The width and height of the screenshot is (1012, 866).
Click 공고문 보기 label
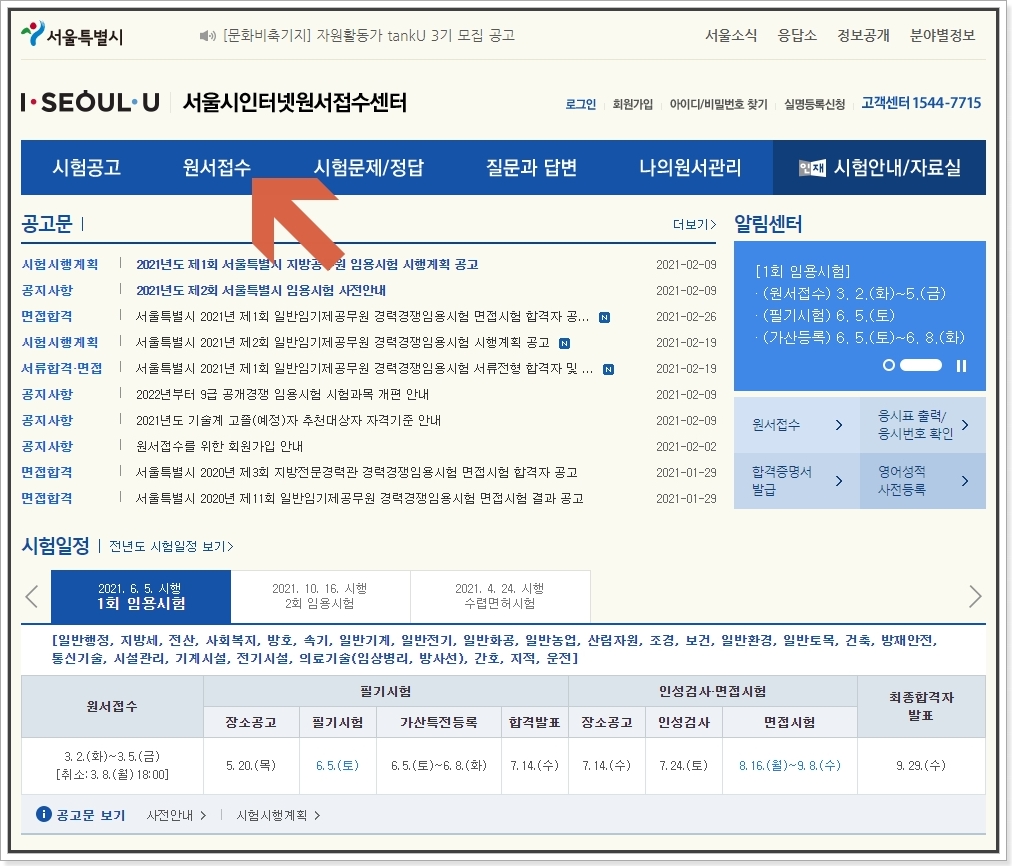pyautogui.click(x=90, y=815)
